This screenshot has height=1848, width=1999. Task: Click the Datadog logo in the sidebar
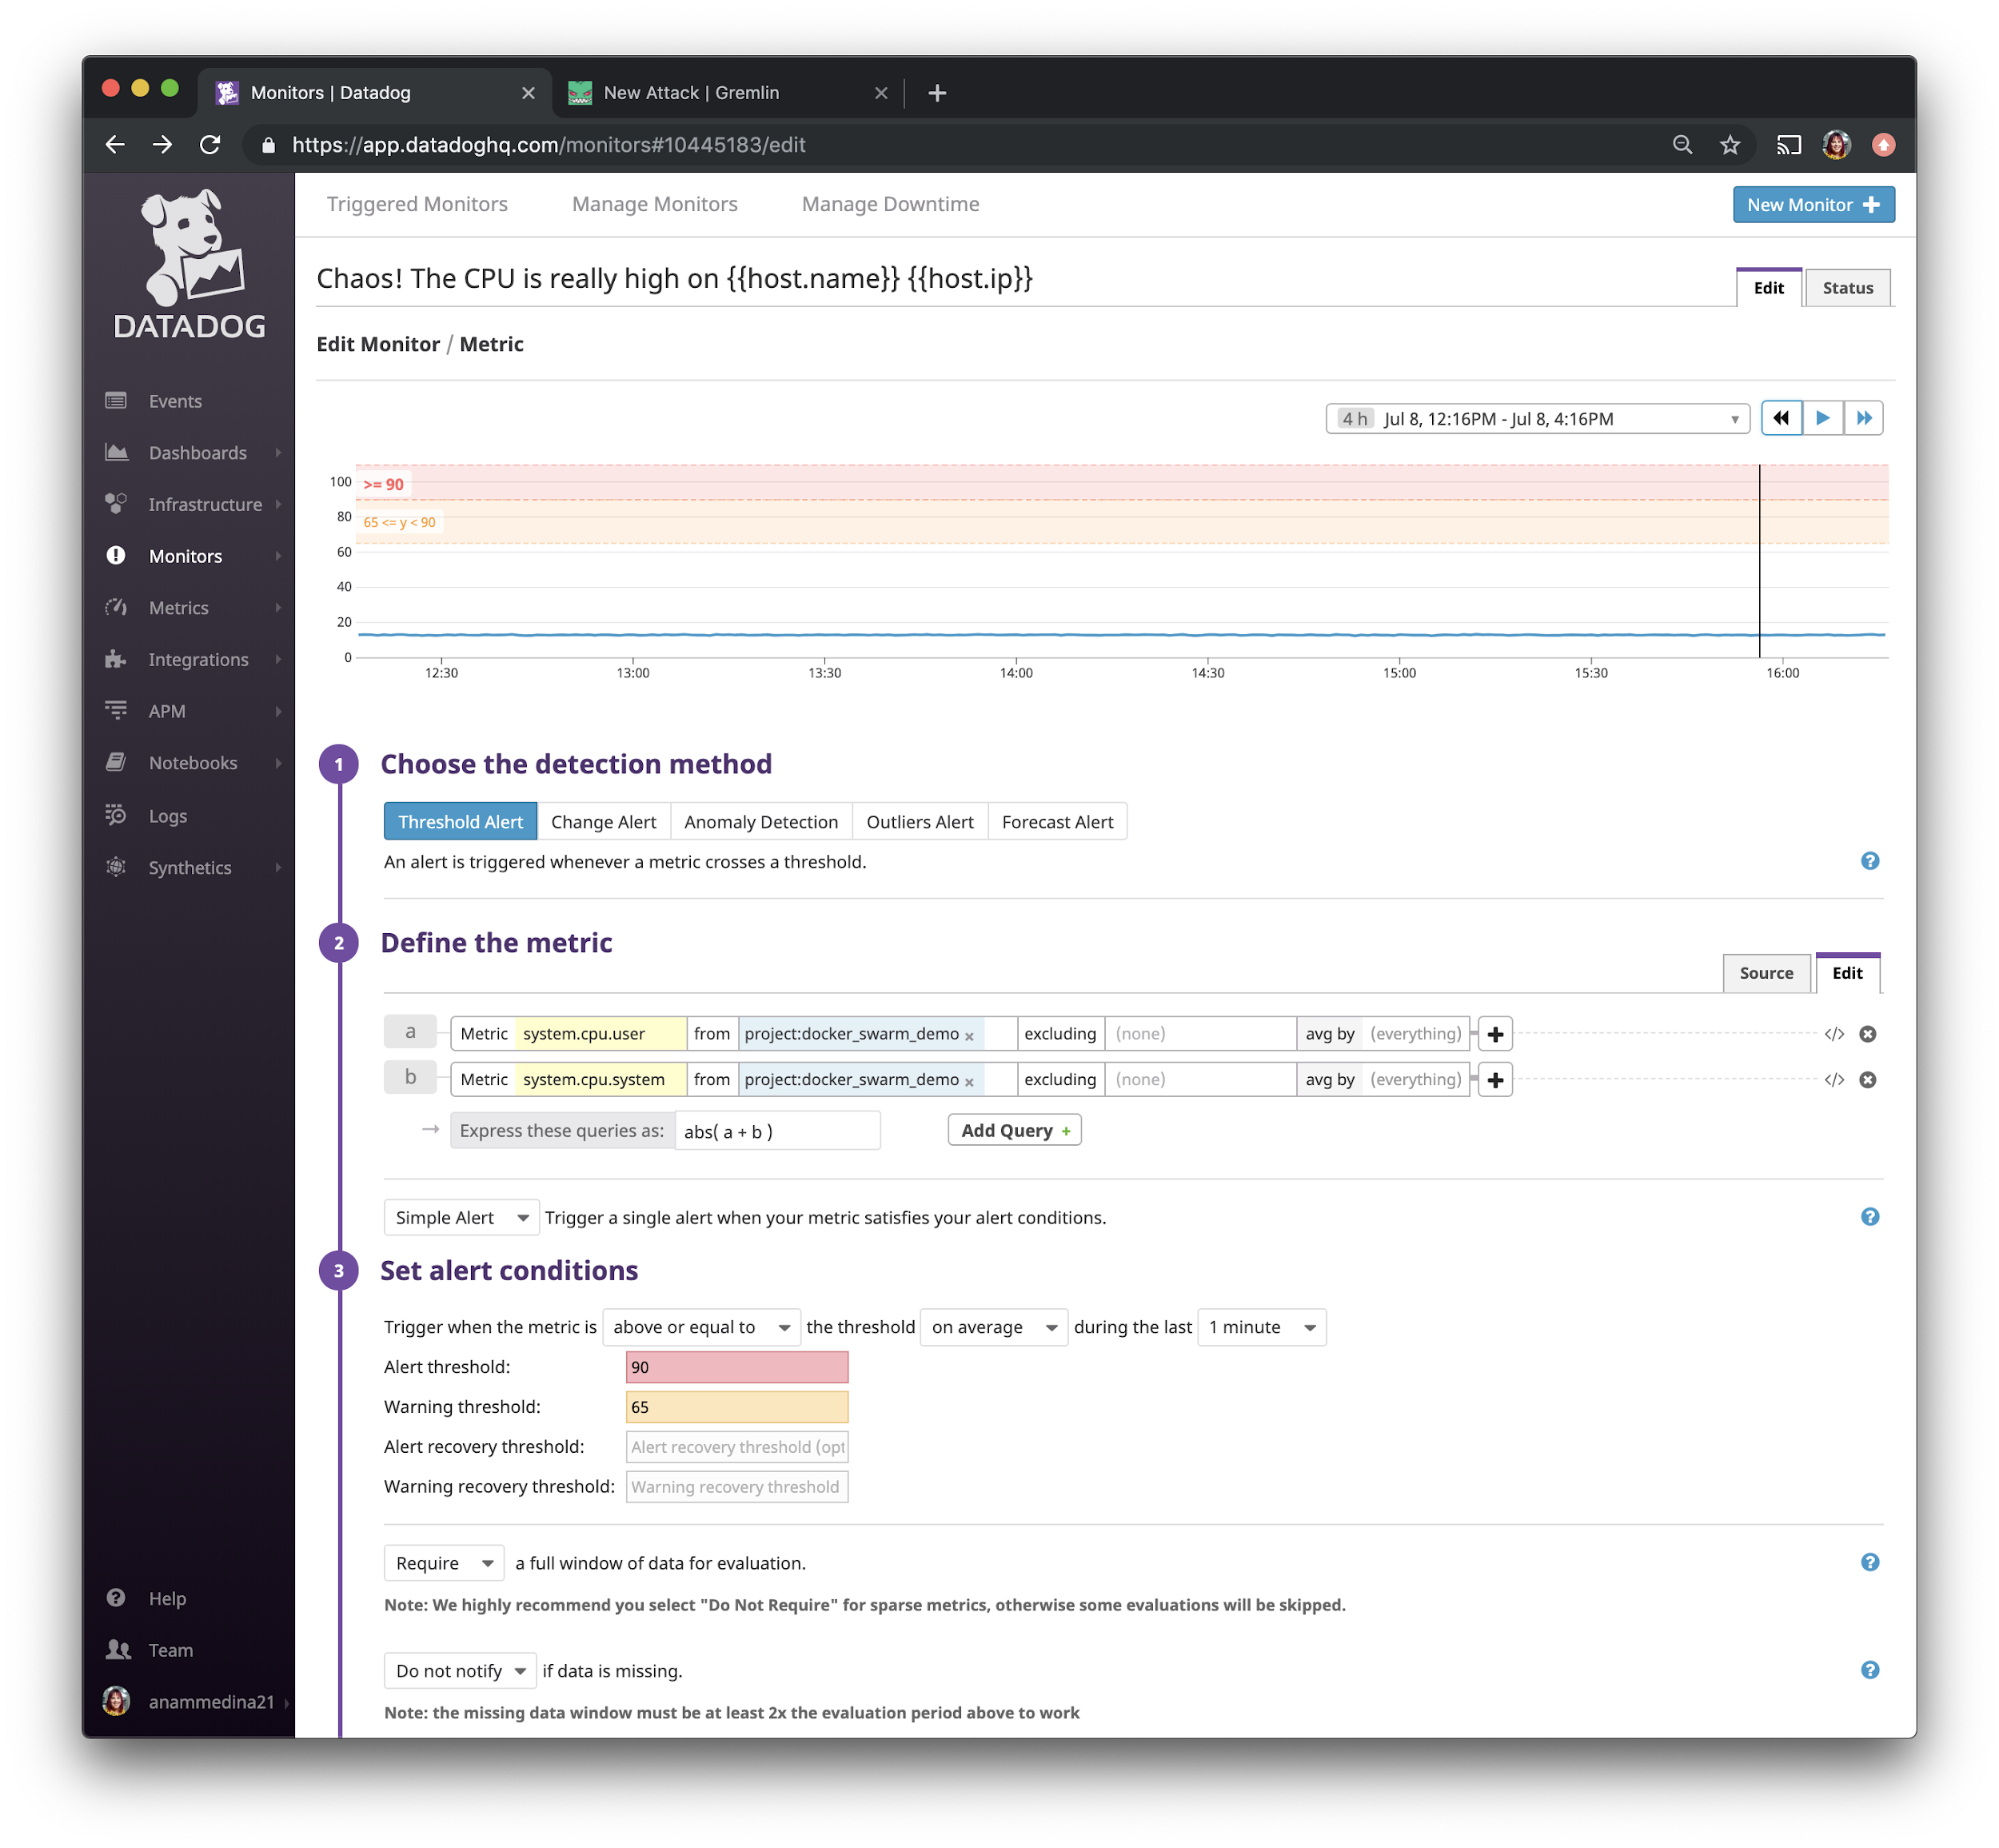pos(189,265)
